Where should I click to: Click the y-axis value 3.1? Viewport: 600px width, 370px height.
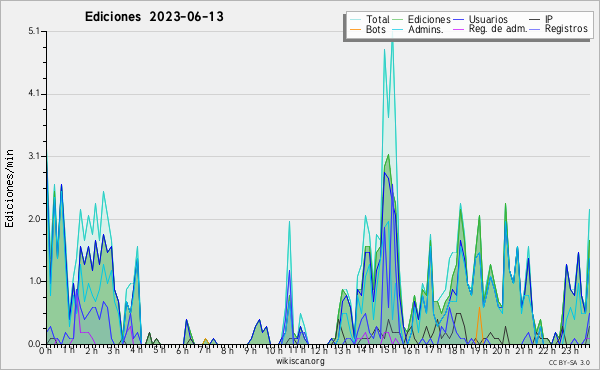click(x=34, y=156)
